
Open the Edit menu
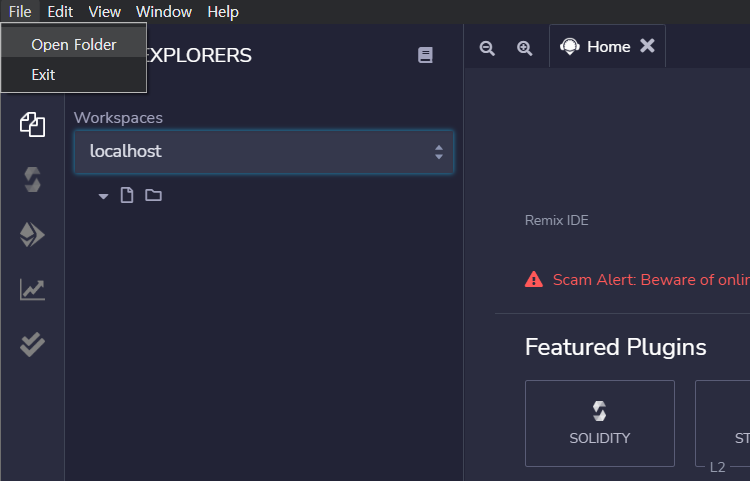pyautogui.click(x=60, y=11)
